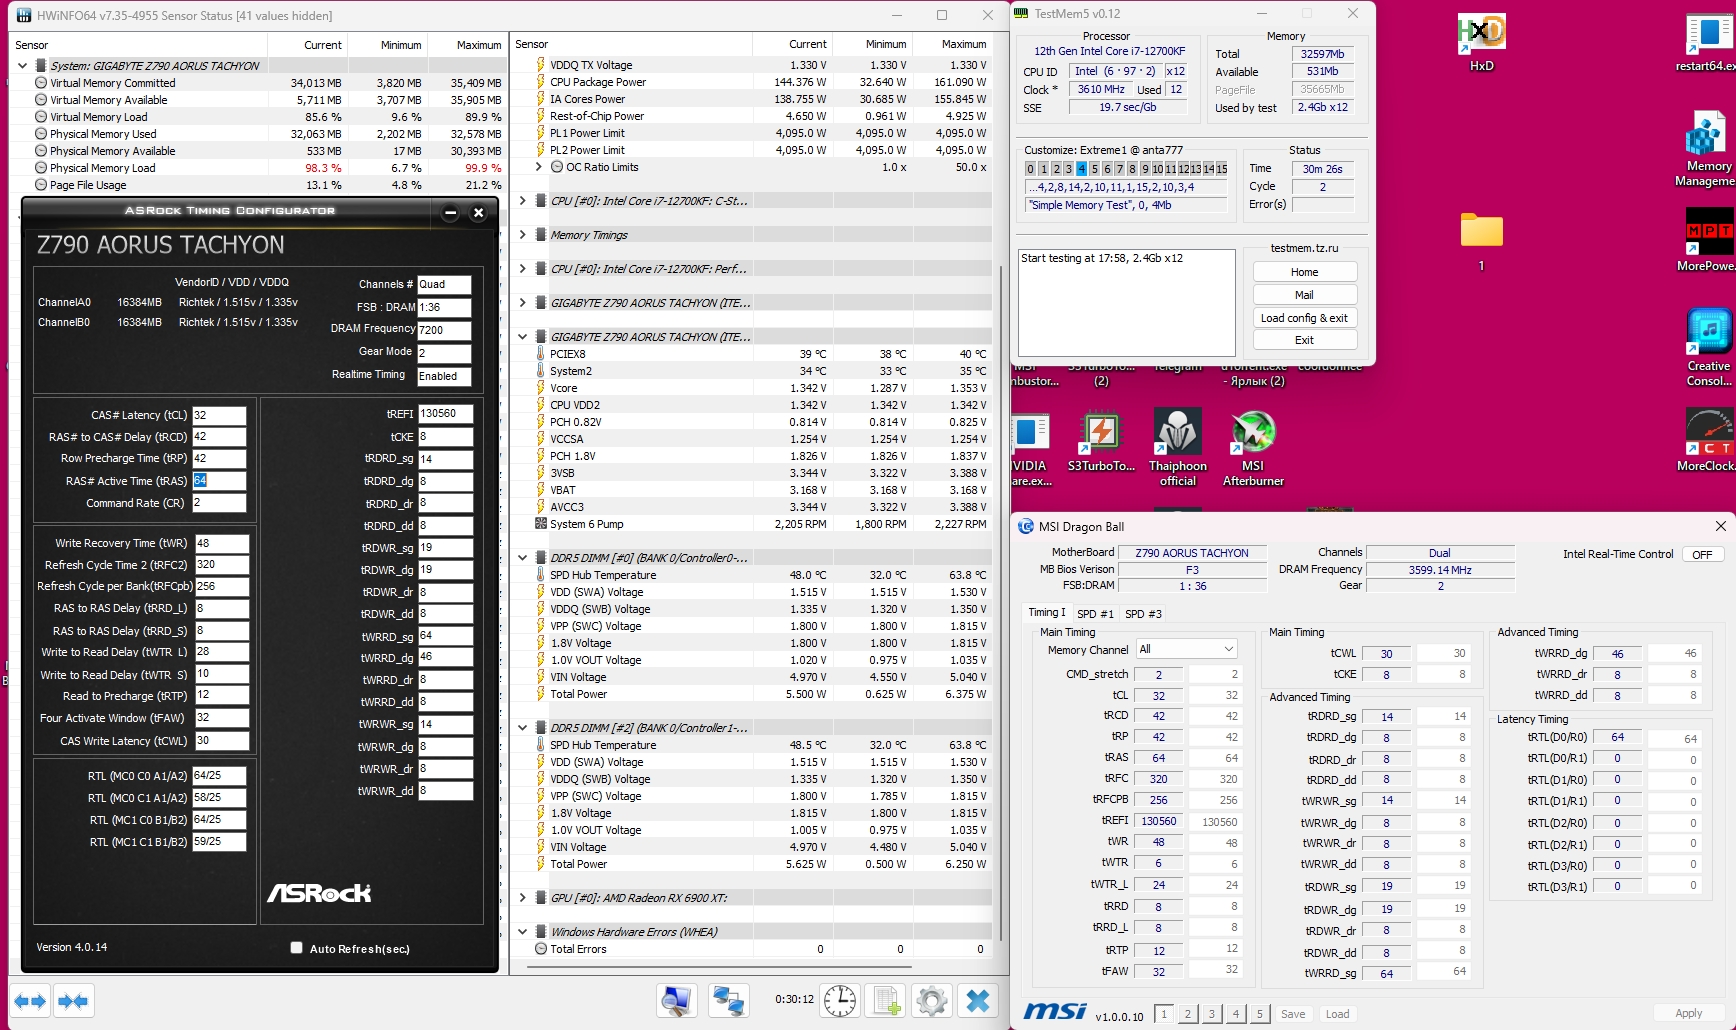Collapse the DDR5 DIMM [#2] sensor group

click(x=522, y=728)
